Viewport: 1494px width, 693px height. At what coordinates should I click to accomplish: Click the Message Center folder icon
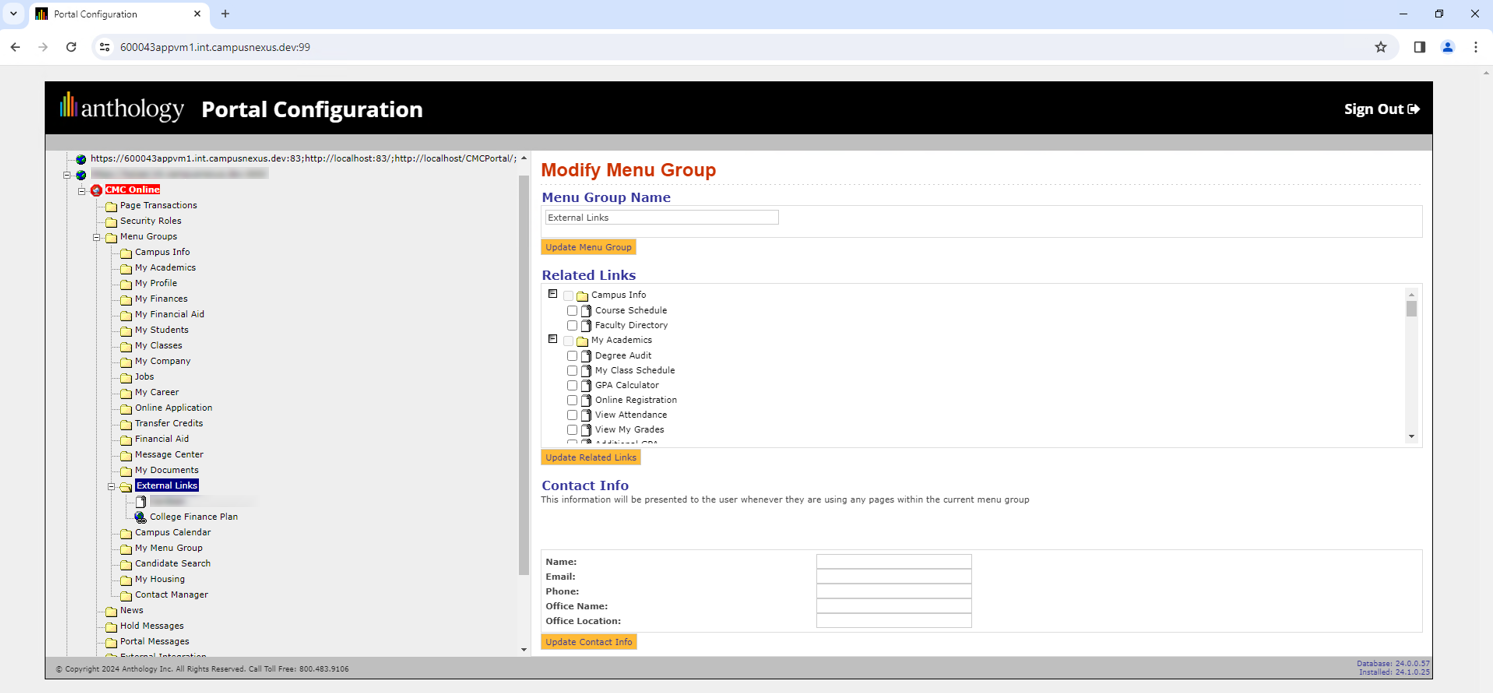(126, 455)
